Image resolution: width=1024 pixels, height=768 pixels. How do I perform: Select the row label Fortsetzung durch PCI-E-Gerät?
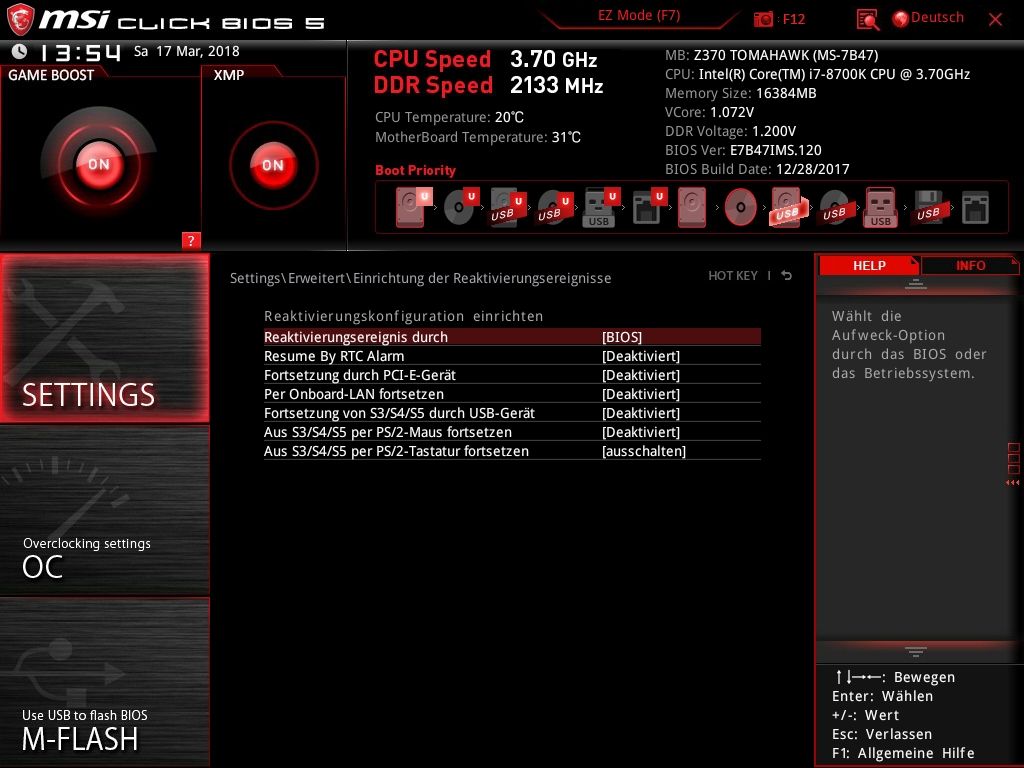click(x=360, y=375)
